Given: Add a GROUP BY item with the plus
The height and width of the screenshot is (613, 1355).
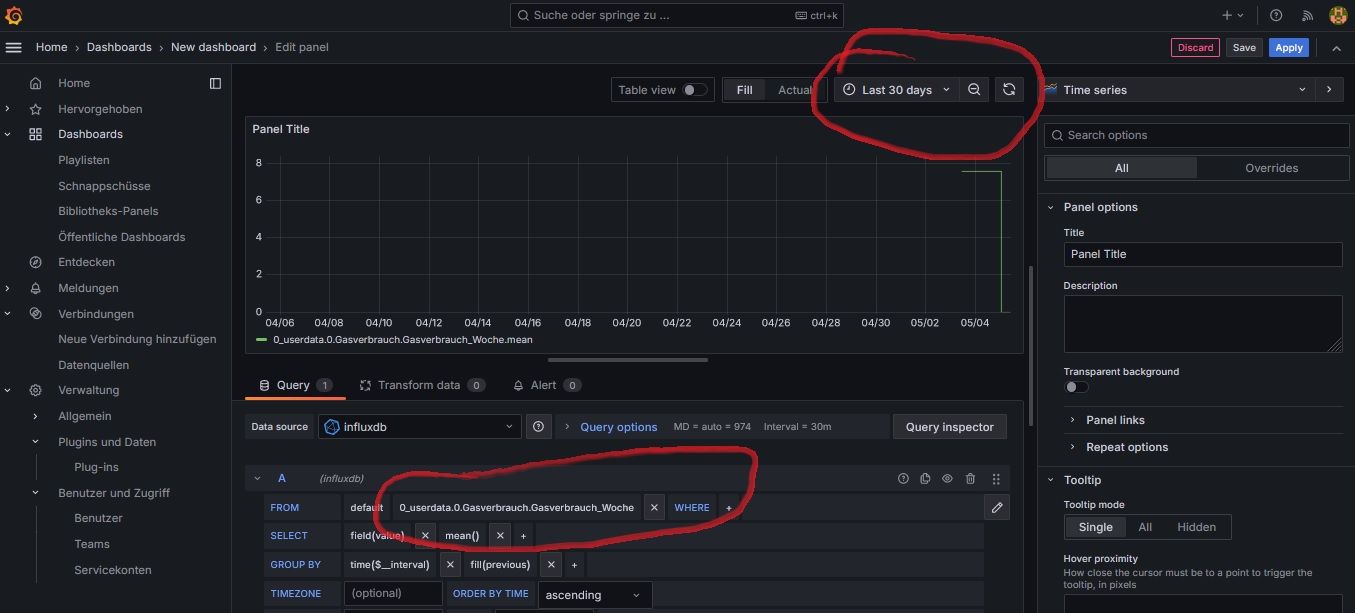Looking at the screenshot, I should pyautogui.click(x=574, y=565).
